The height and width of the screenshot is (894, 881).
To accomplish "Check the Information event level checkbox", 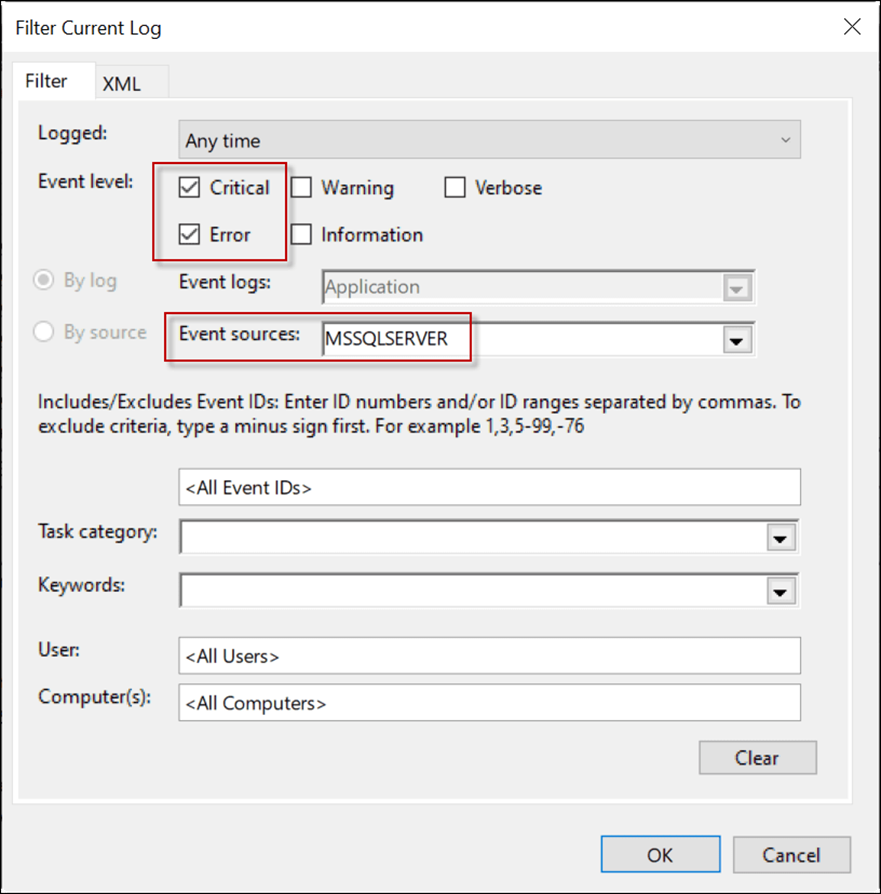I will pyautogui.click(x=301, y=235).
